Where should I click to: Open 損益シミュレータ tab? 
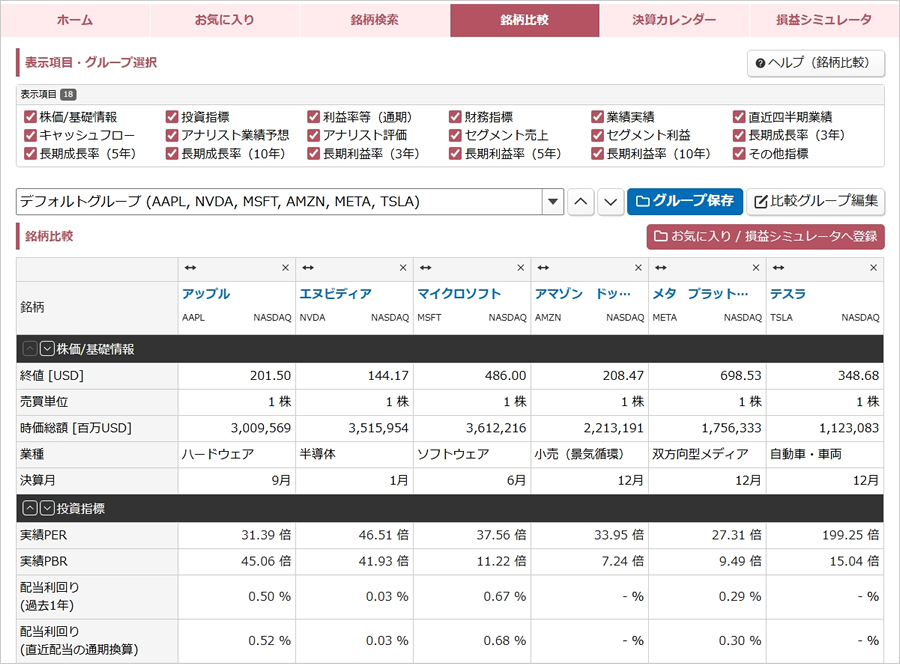coord(824,20)
